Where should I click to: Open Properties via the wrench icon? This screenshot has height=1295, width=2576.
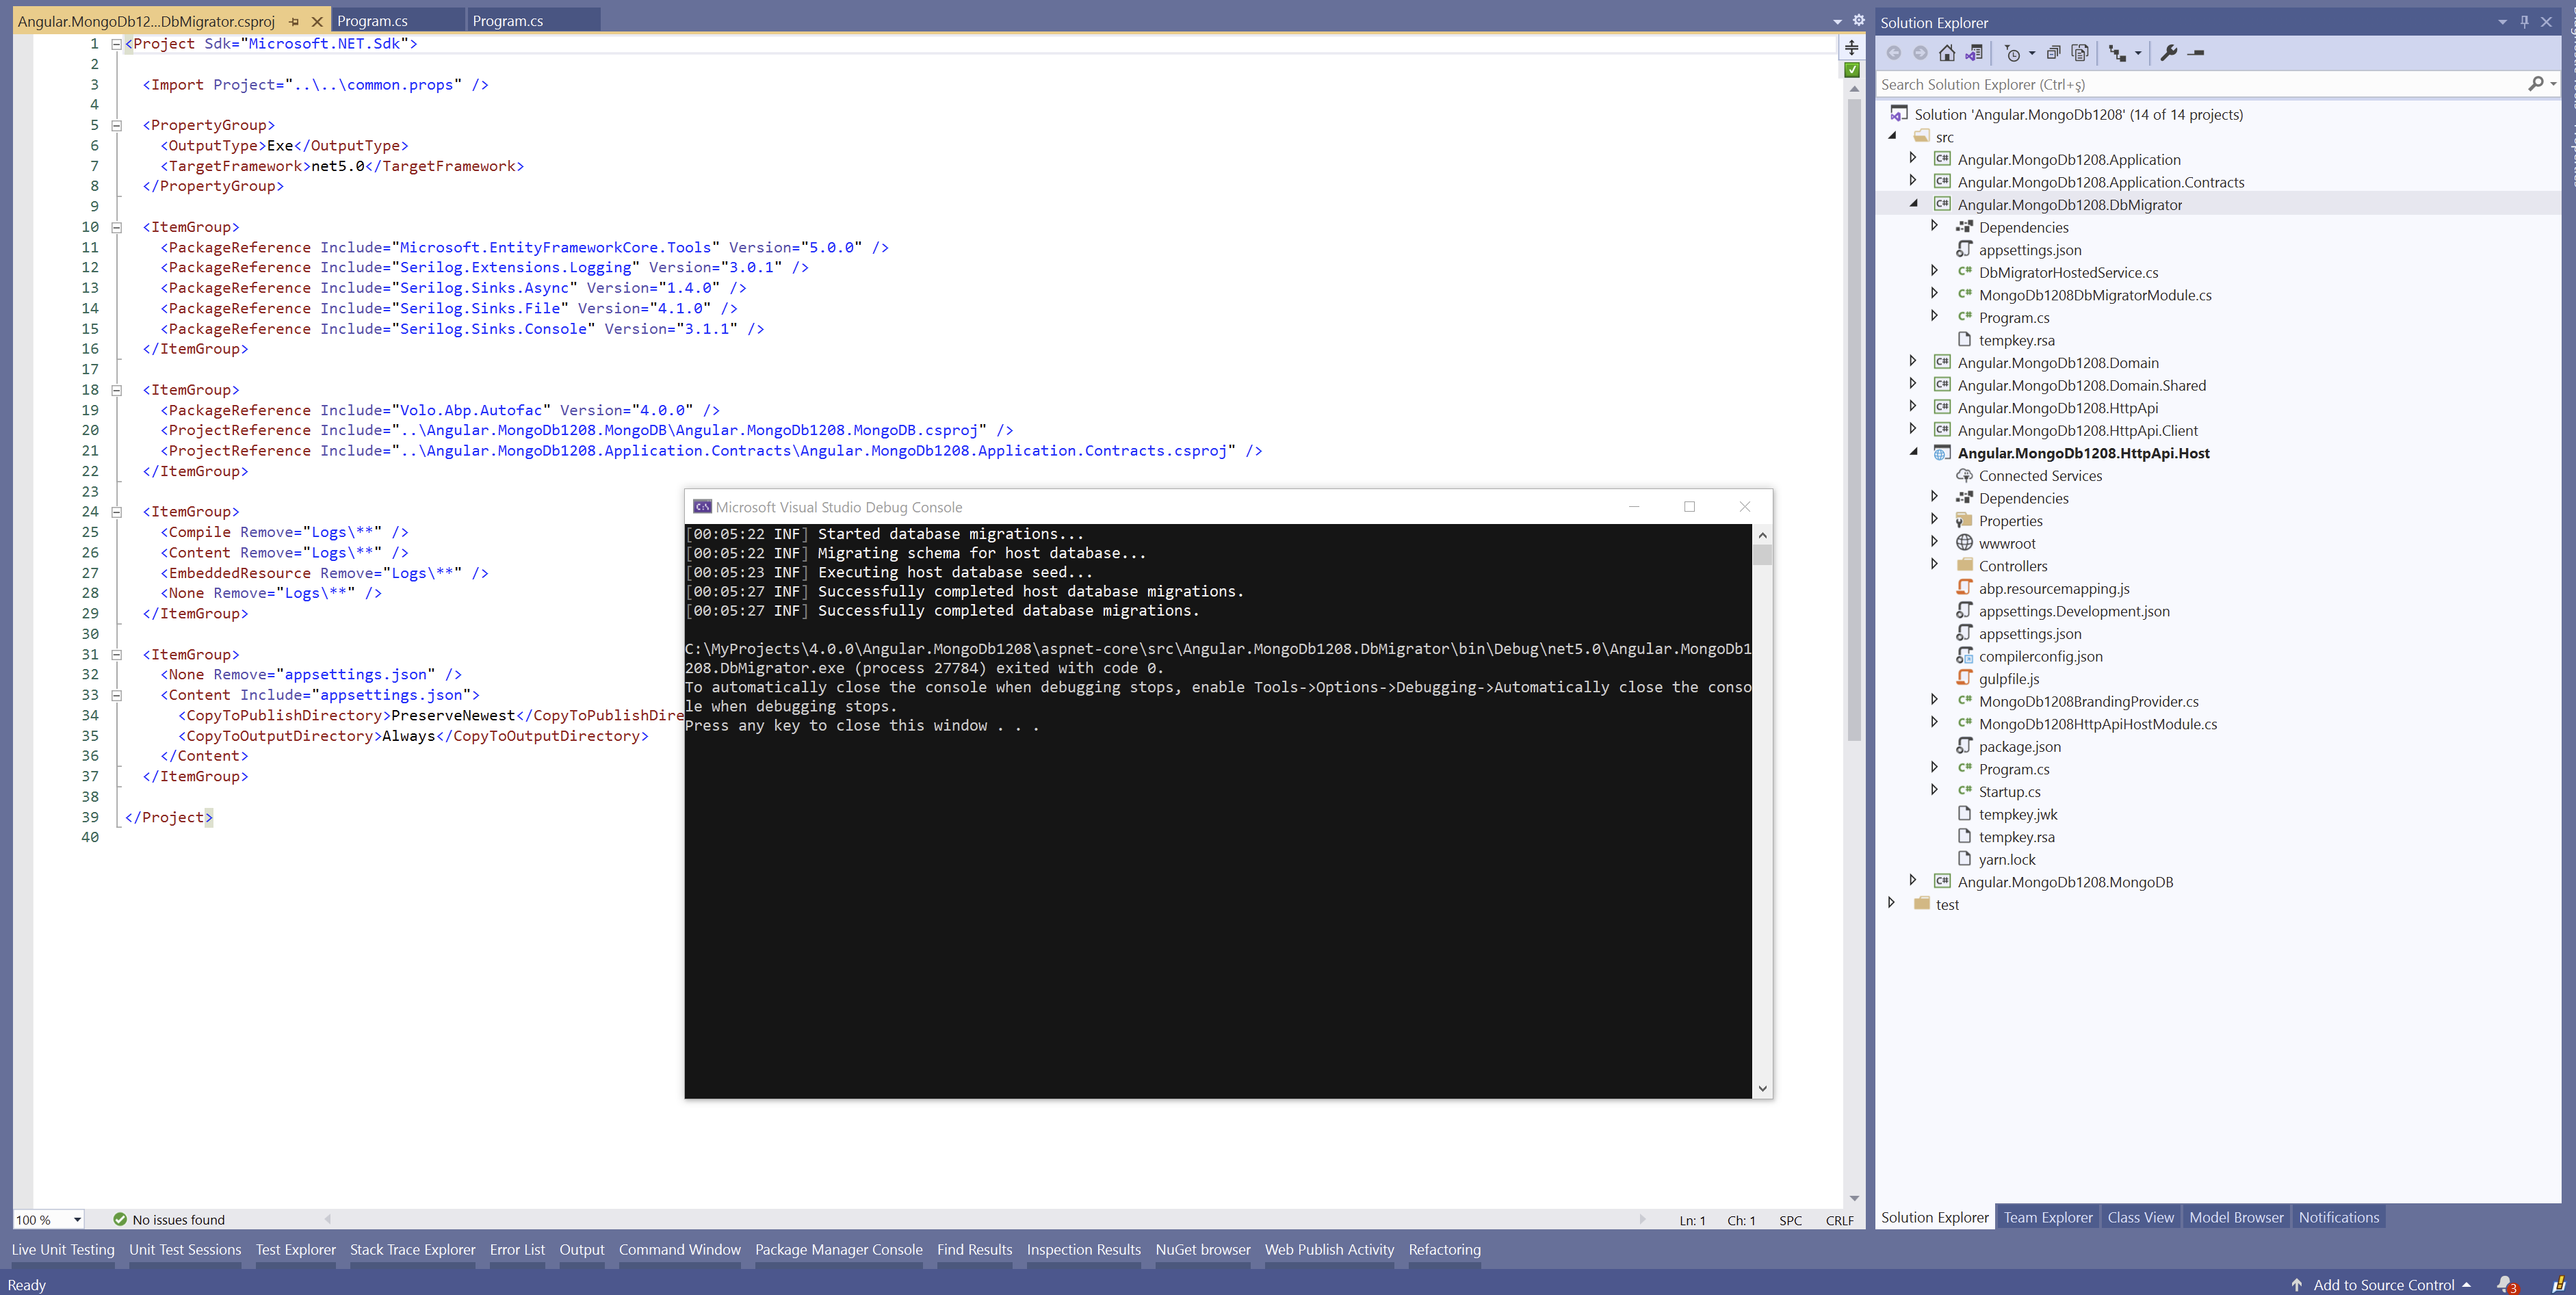tap(2168, 53)
